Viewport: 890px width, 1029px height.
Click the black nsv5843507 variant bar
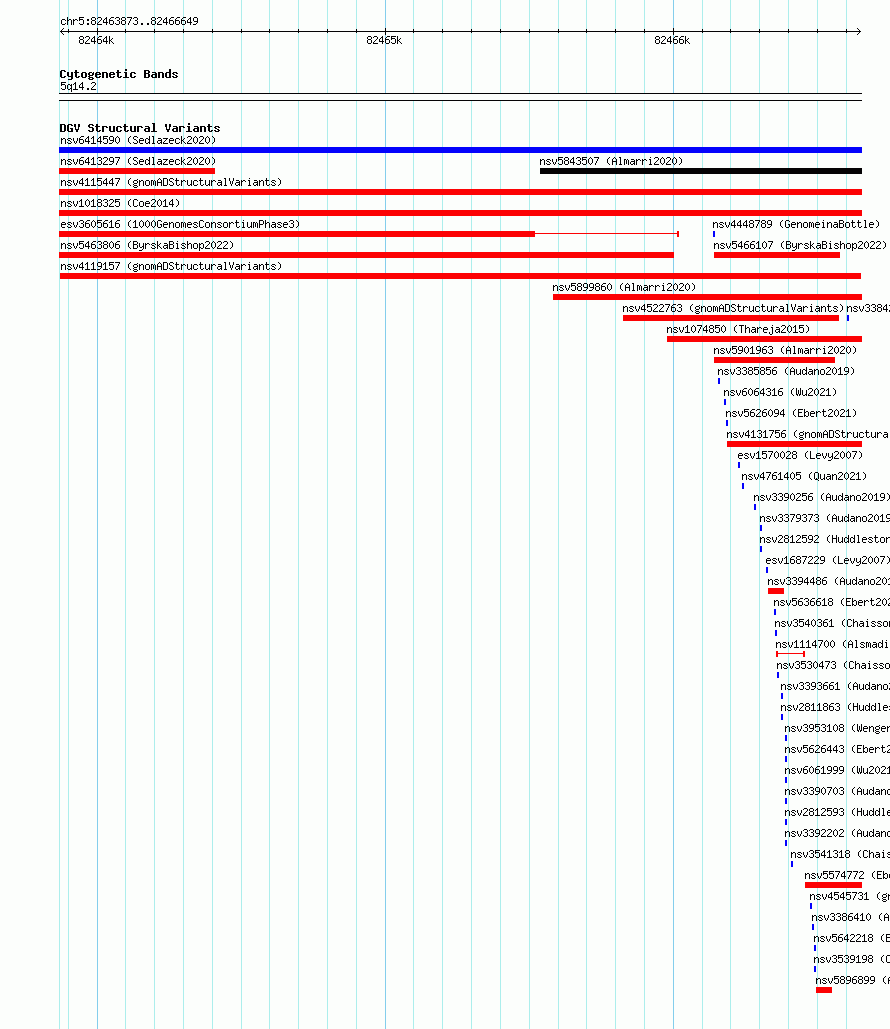tap(701, 171)
